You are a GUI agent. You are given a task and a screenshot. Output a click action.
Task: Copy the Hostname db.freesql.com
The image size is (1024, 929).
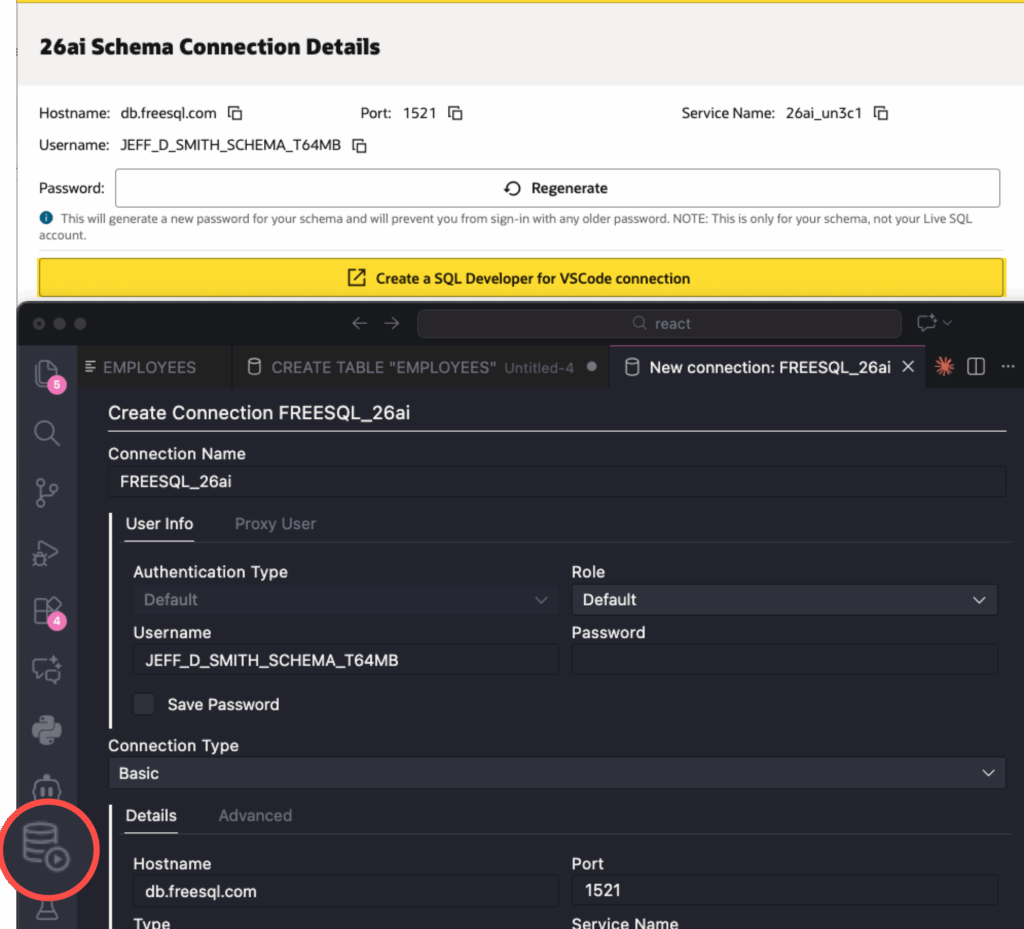coord(236,113)
